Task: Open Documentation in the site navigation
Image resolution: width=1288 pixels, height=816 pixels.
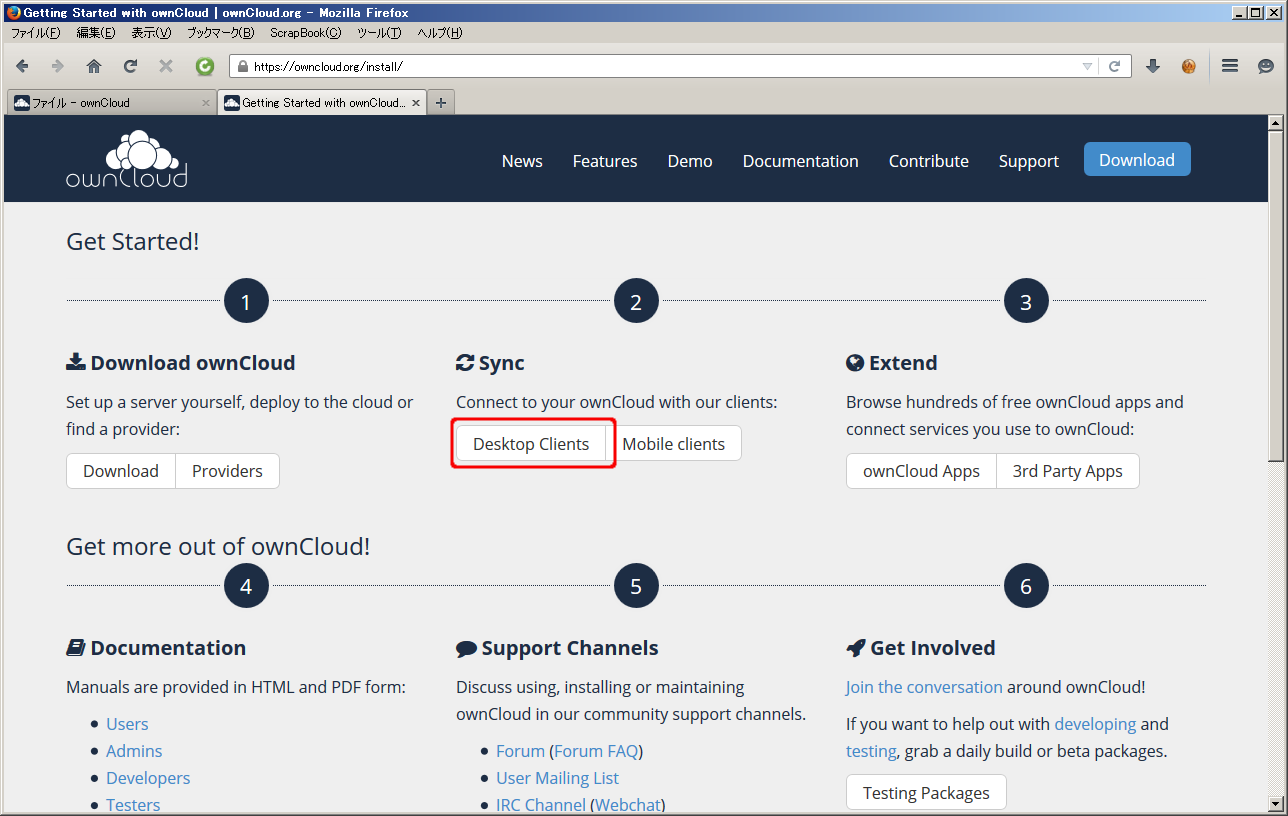Action: point(801,161)
